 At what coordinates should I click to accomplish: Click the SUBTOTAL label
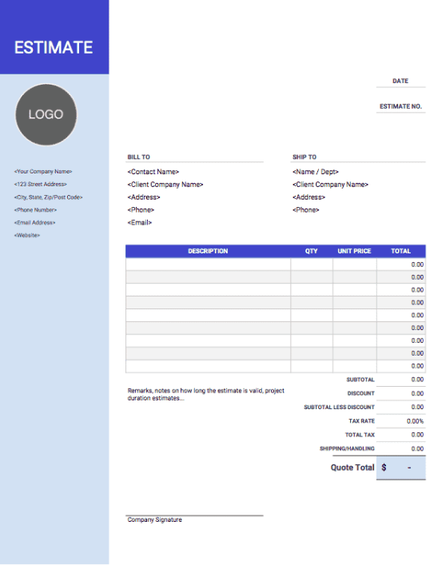tap(360, 380)
